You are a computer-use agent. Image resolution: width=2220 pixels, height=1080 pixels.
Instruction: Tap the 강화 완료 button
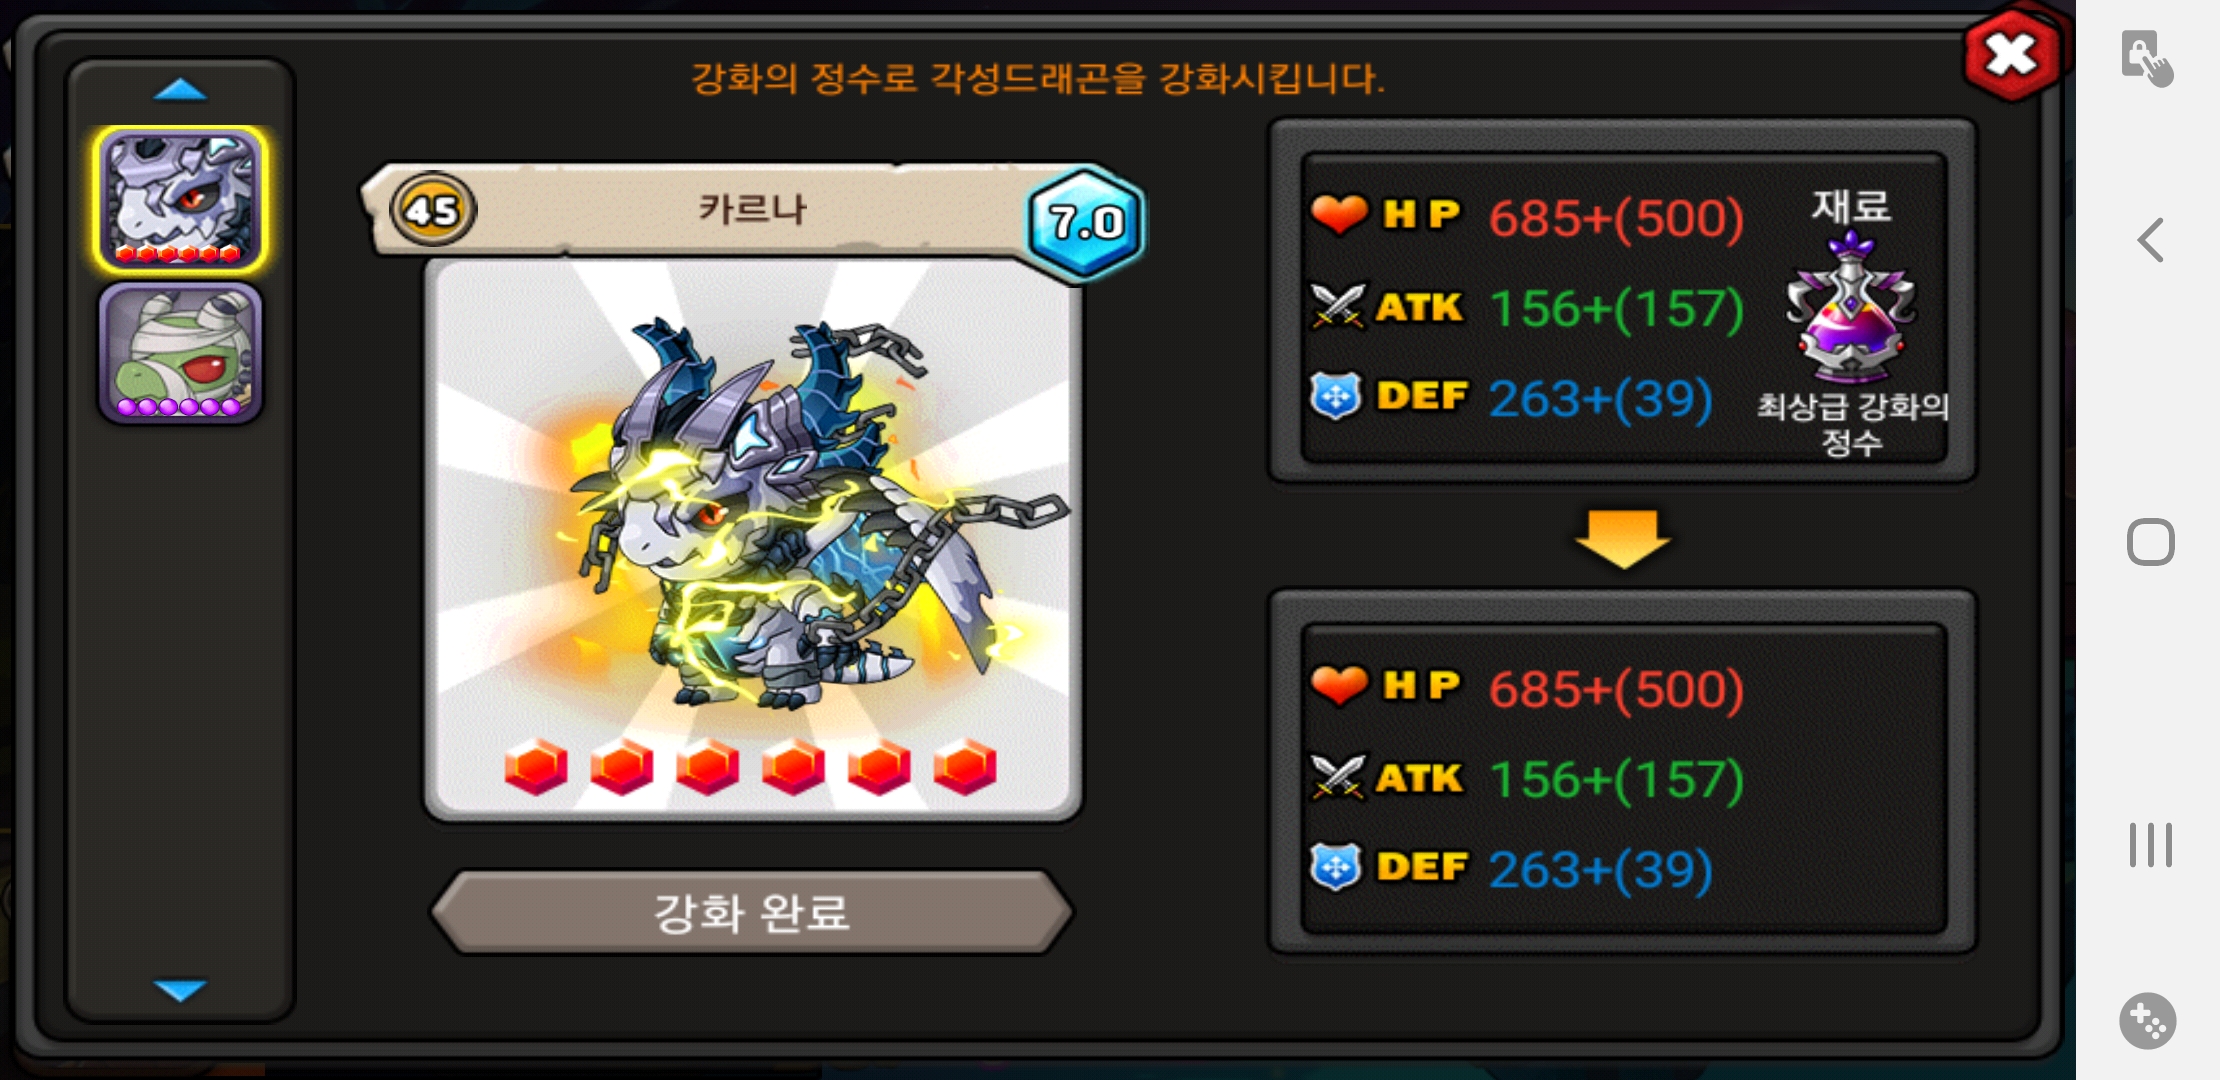click(x=752, y=912)
